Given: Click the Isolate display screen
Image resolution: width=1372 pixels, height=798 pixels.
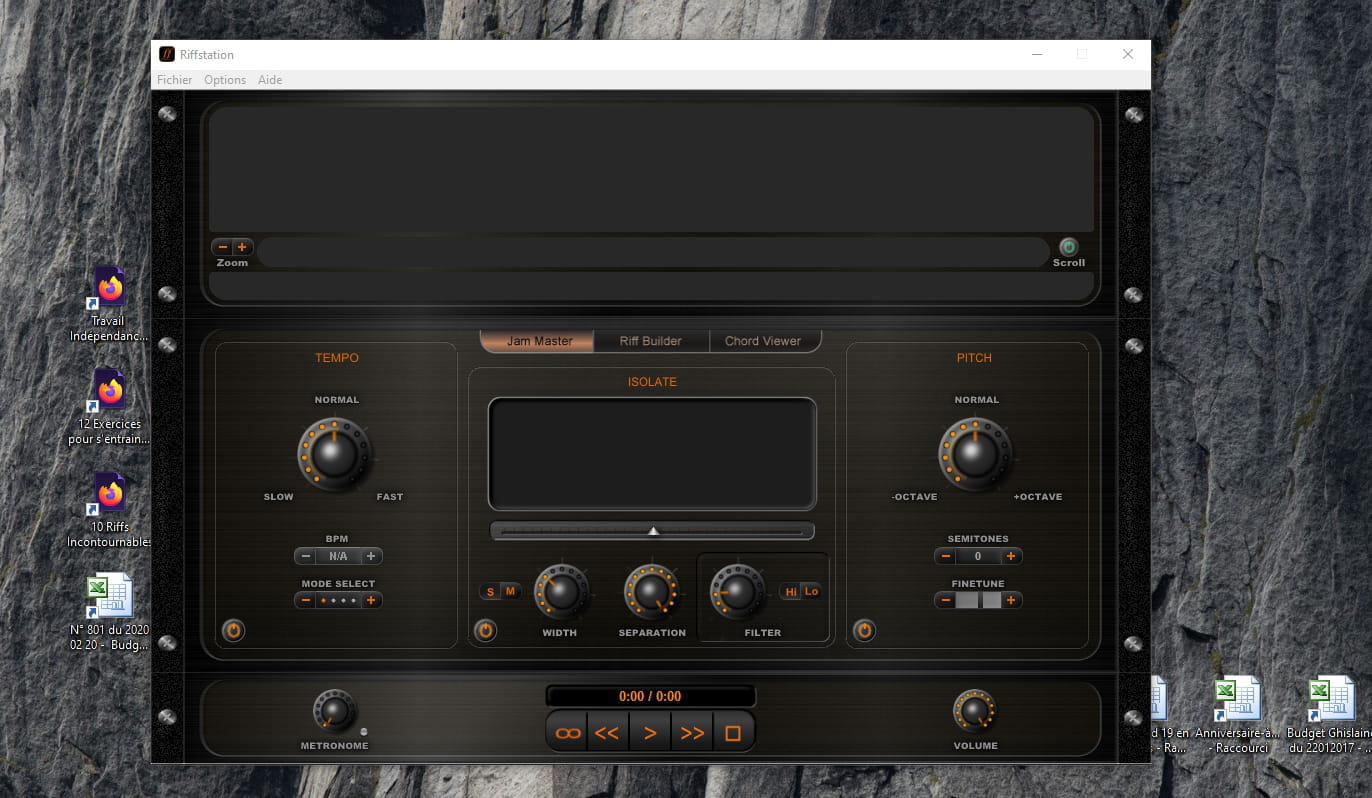Looking at the screenshot, I should pyautogui.click(x=652, y=454).
